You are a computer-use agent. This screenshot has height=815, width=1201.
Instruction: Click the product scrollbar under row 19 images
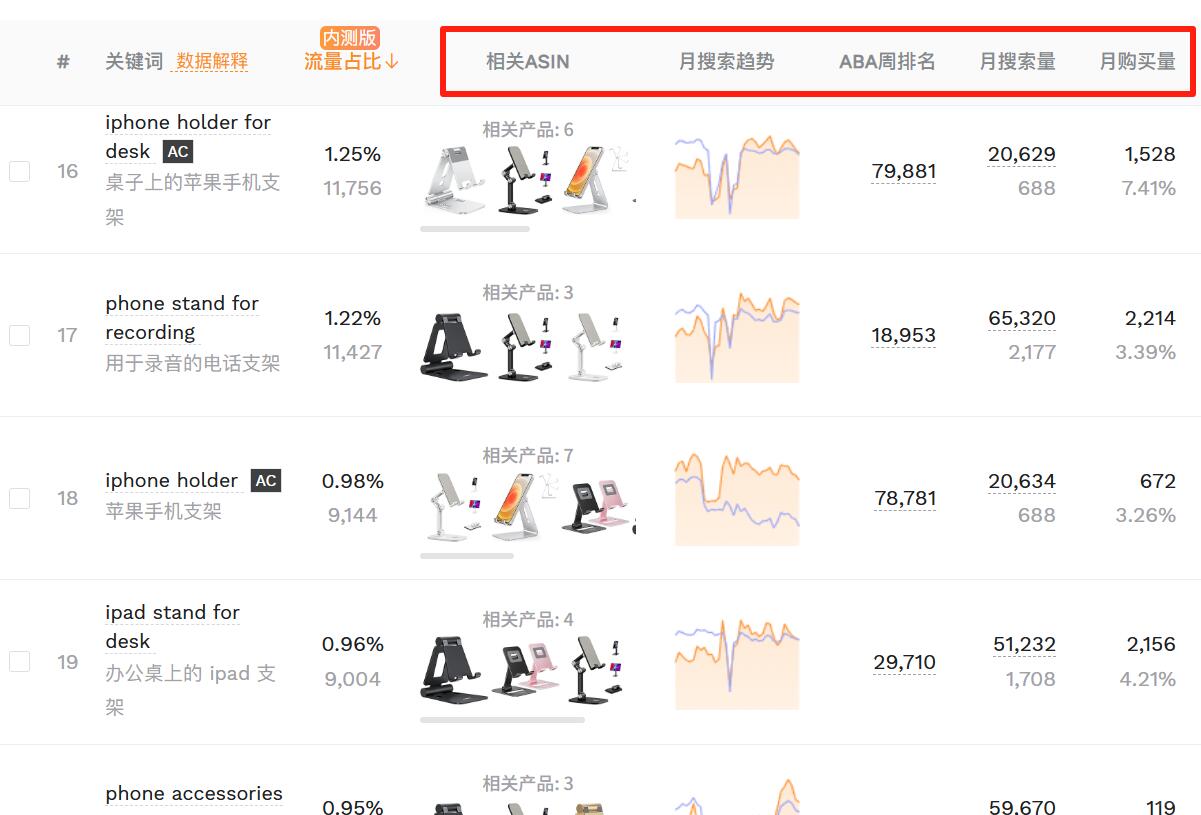502,719
